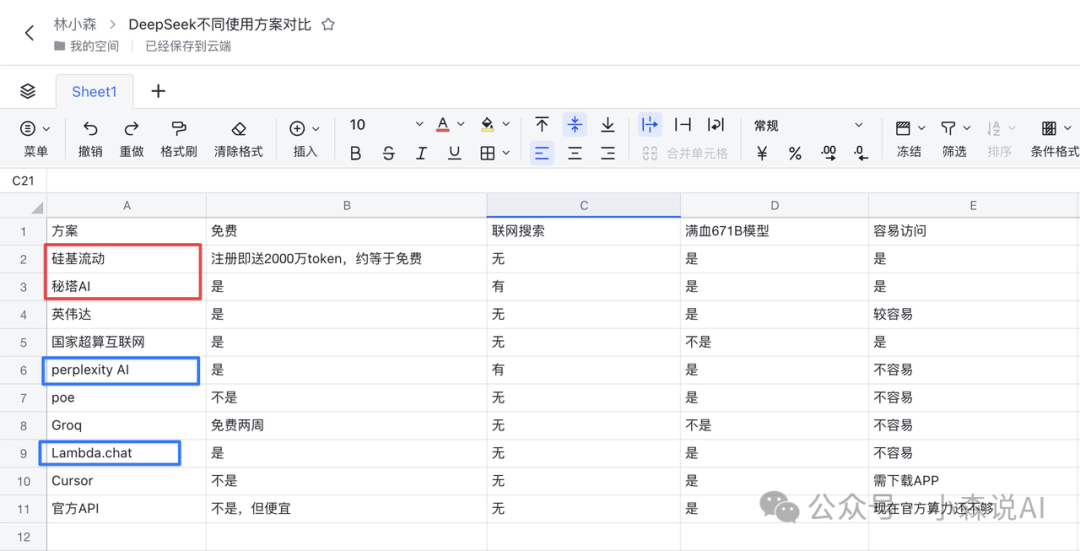Select column E header

click(973, 205)
